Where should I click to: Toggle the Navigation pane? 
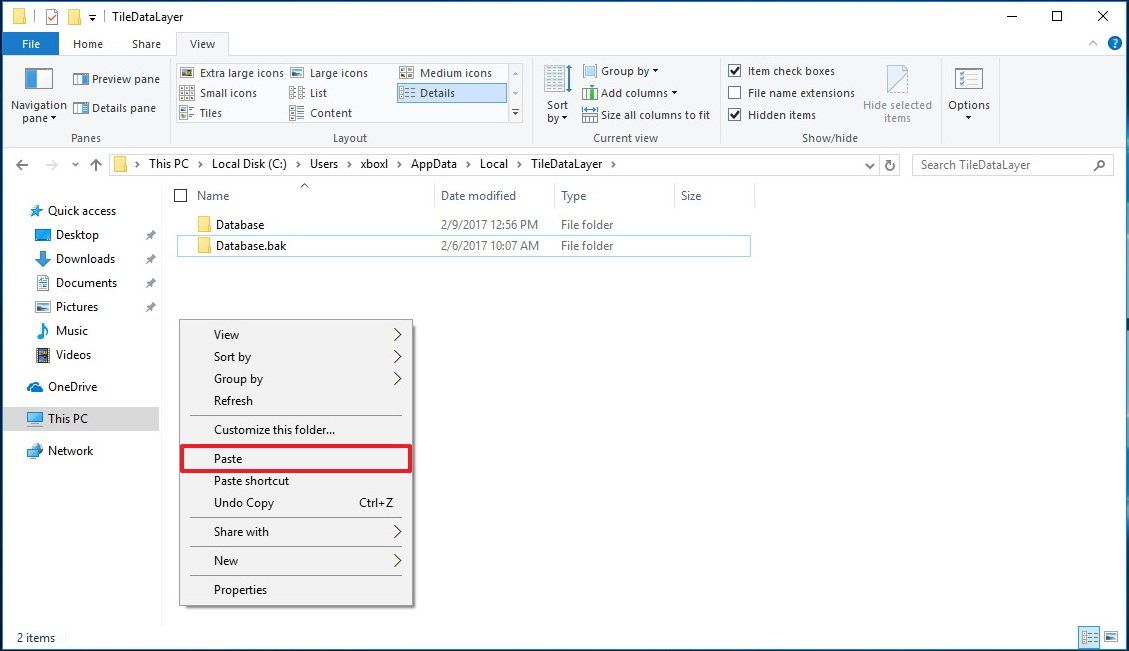pos(37,92)
